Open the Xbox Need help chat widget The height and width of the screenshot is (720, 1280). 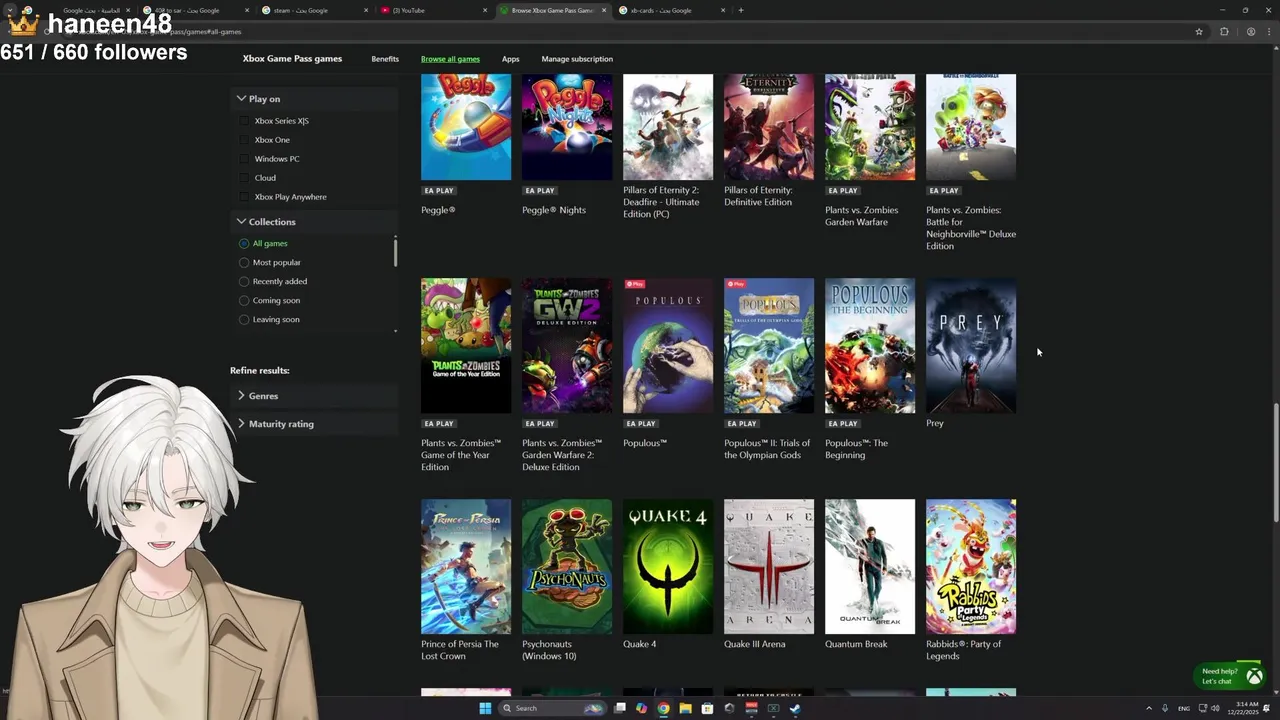[1231, 676]
